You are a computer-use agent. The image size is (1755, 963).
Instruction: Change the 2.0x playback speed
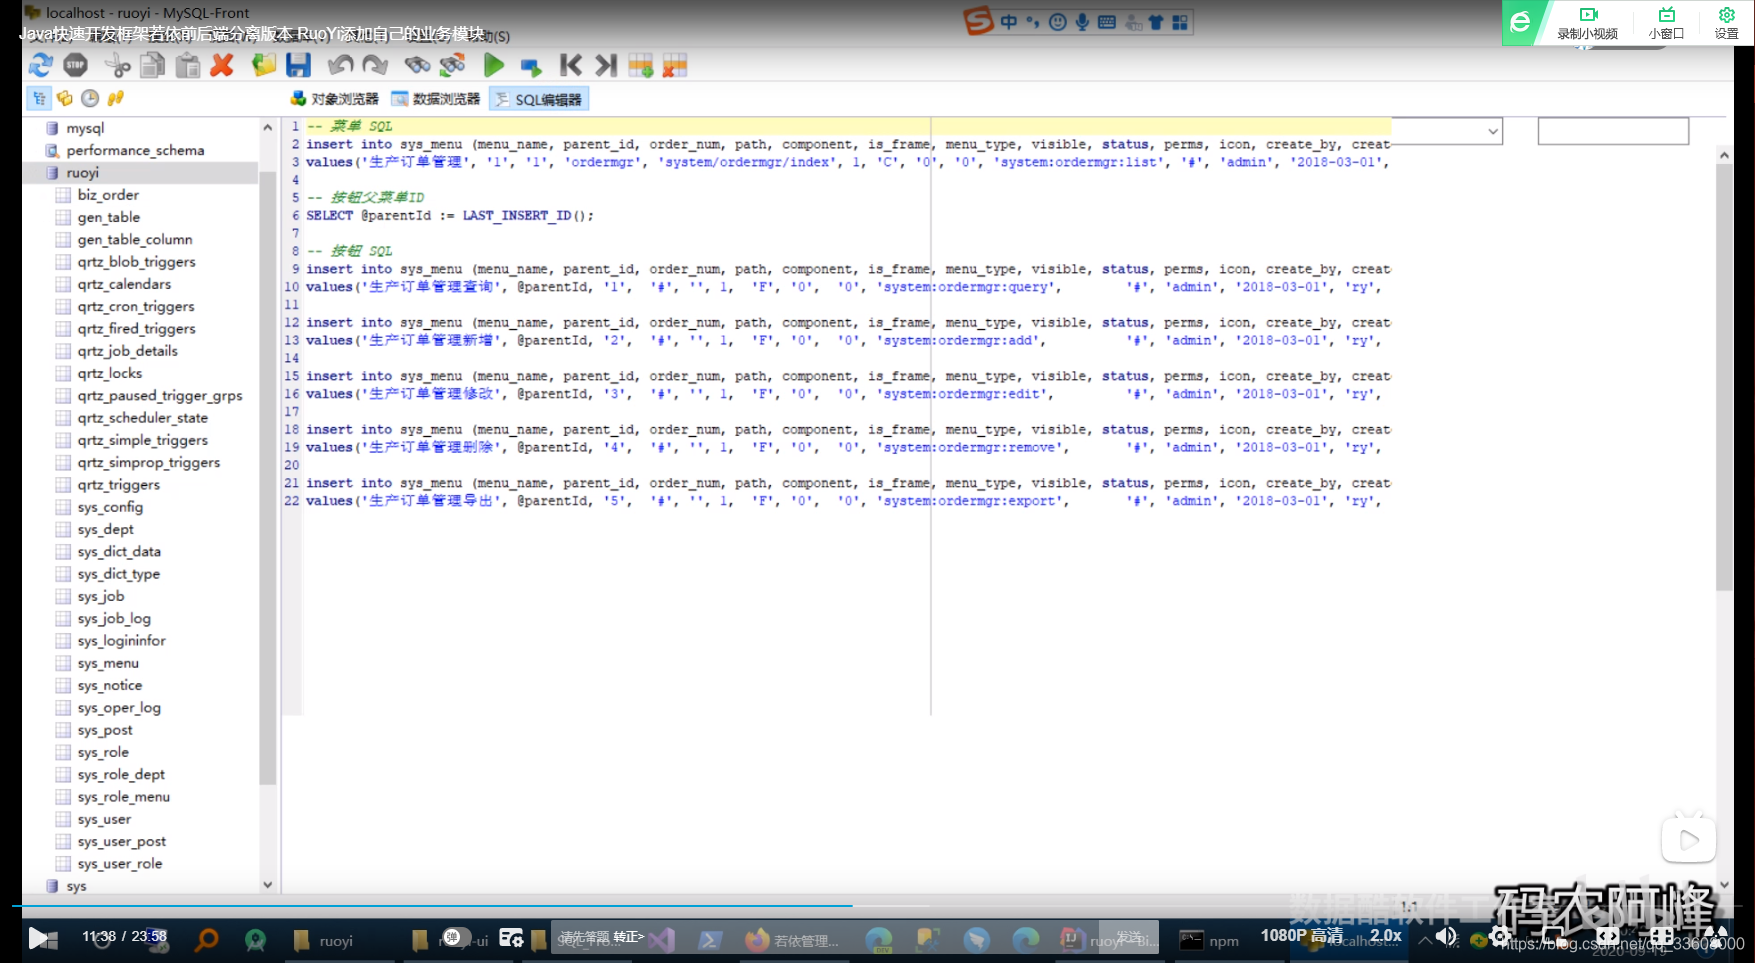click(x=1386, y=936)
